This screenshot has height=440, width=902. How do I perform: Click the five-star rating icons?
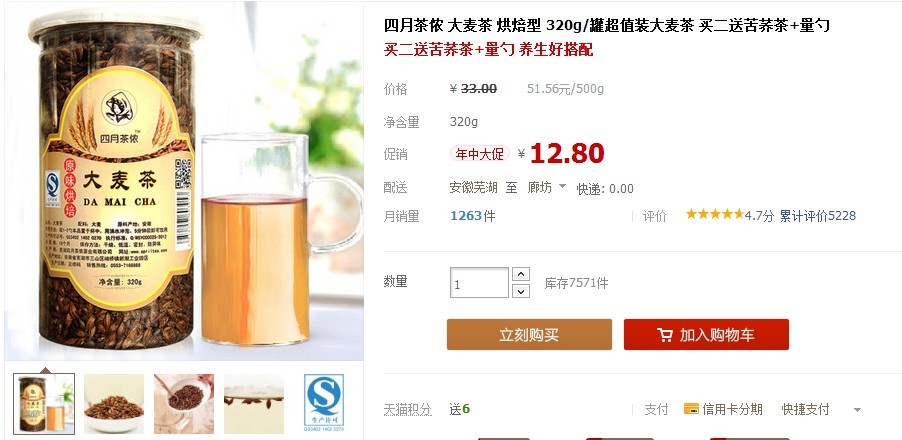click(x=714, y=215)
